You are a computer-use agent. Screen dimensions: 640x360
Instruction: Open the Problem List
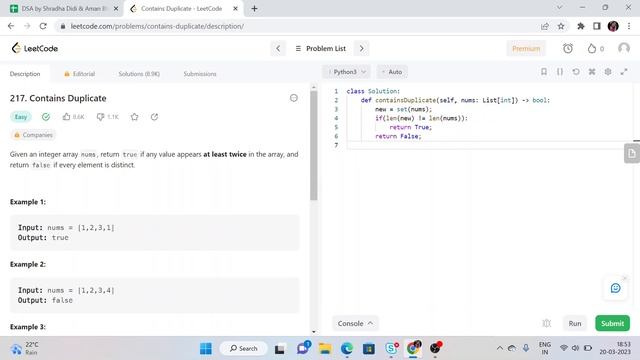pyautogui.click(x=320, y=49)
